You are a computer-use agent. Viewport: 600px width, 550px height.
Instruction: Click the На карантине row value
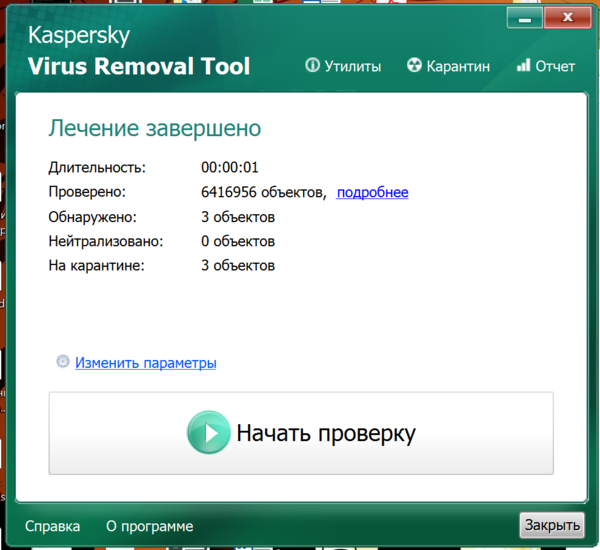click(x=238, y=266)
